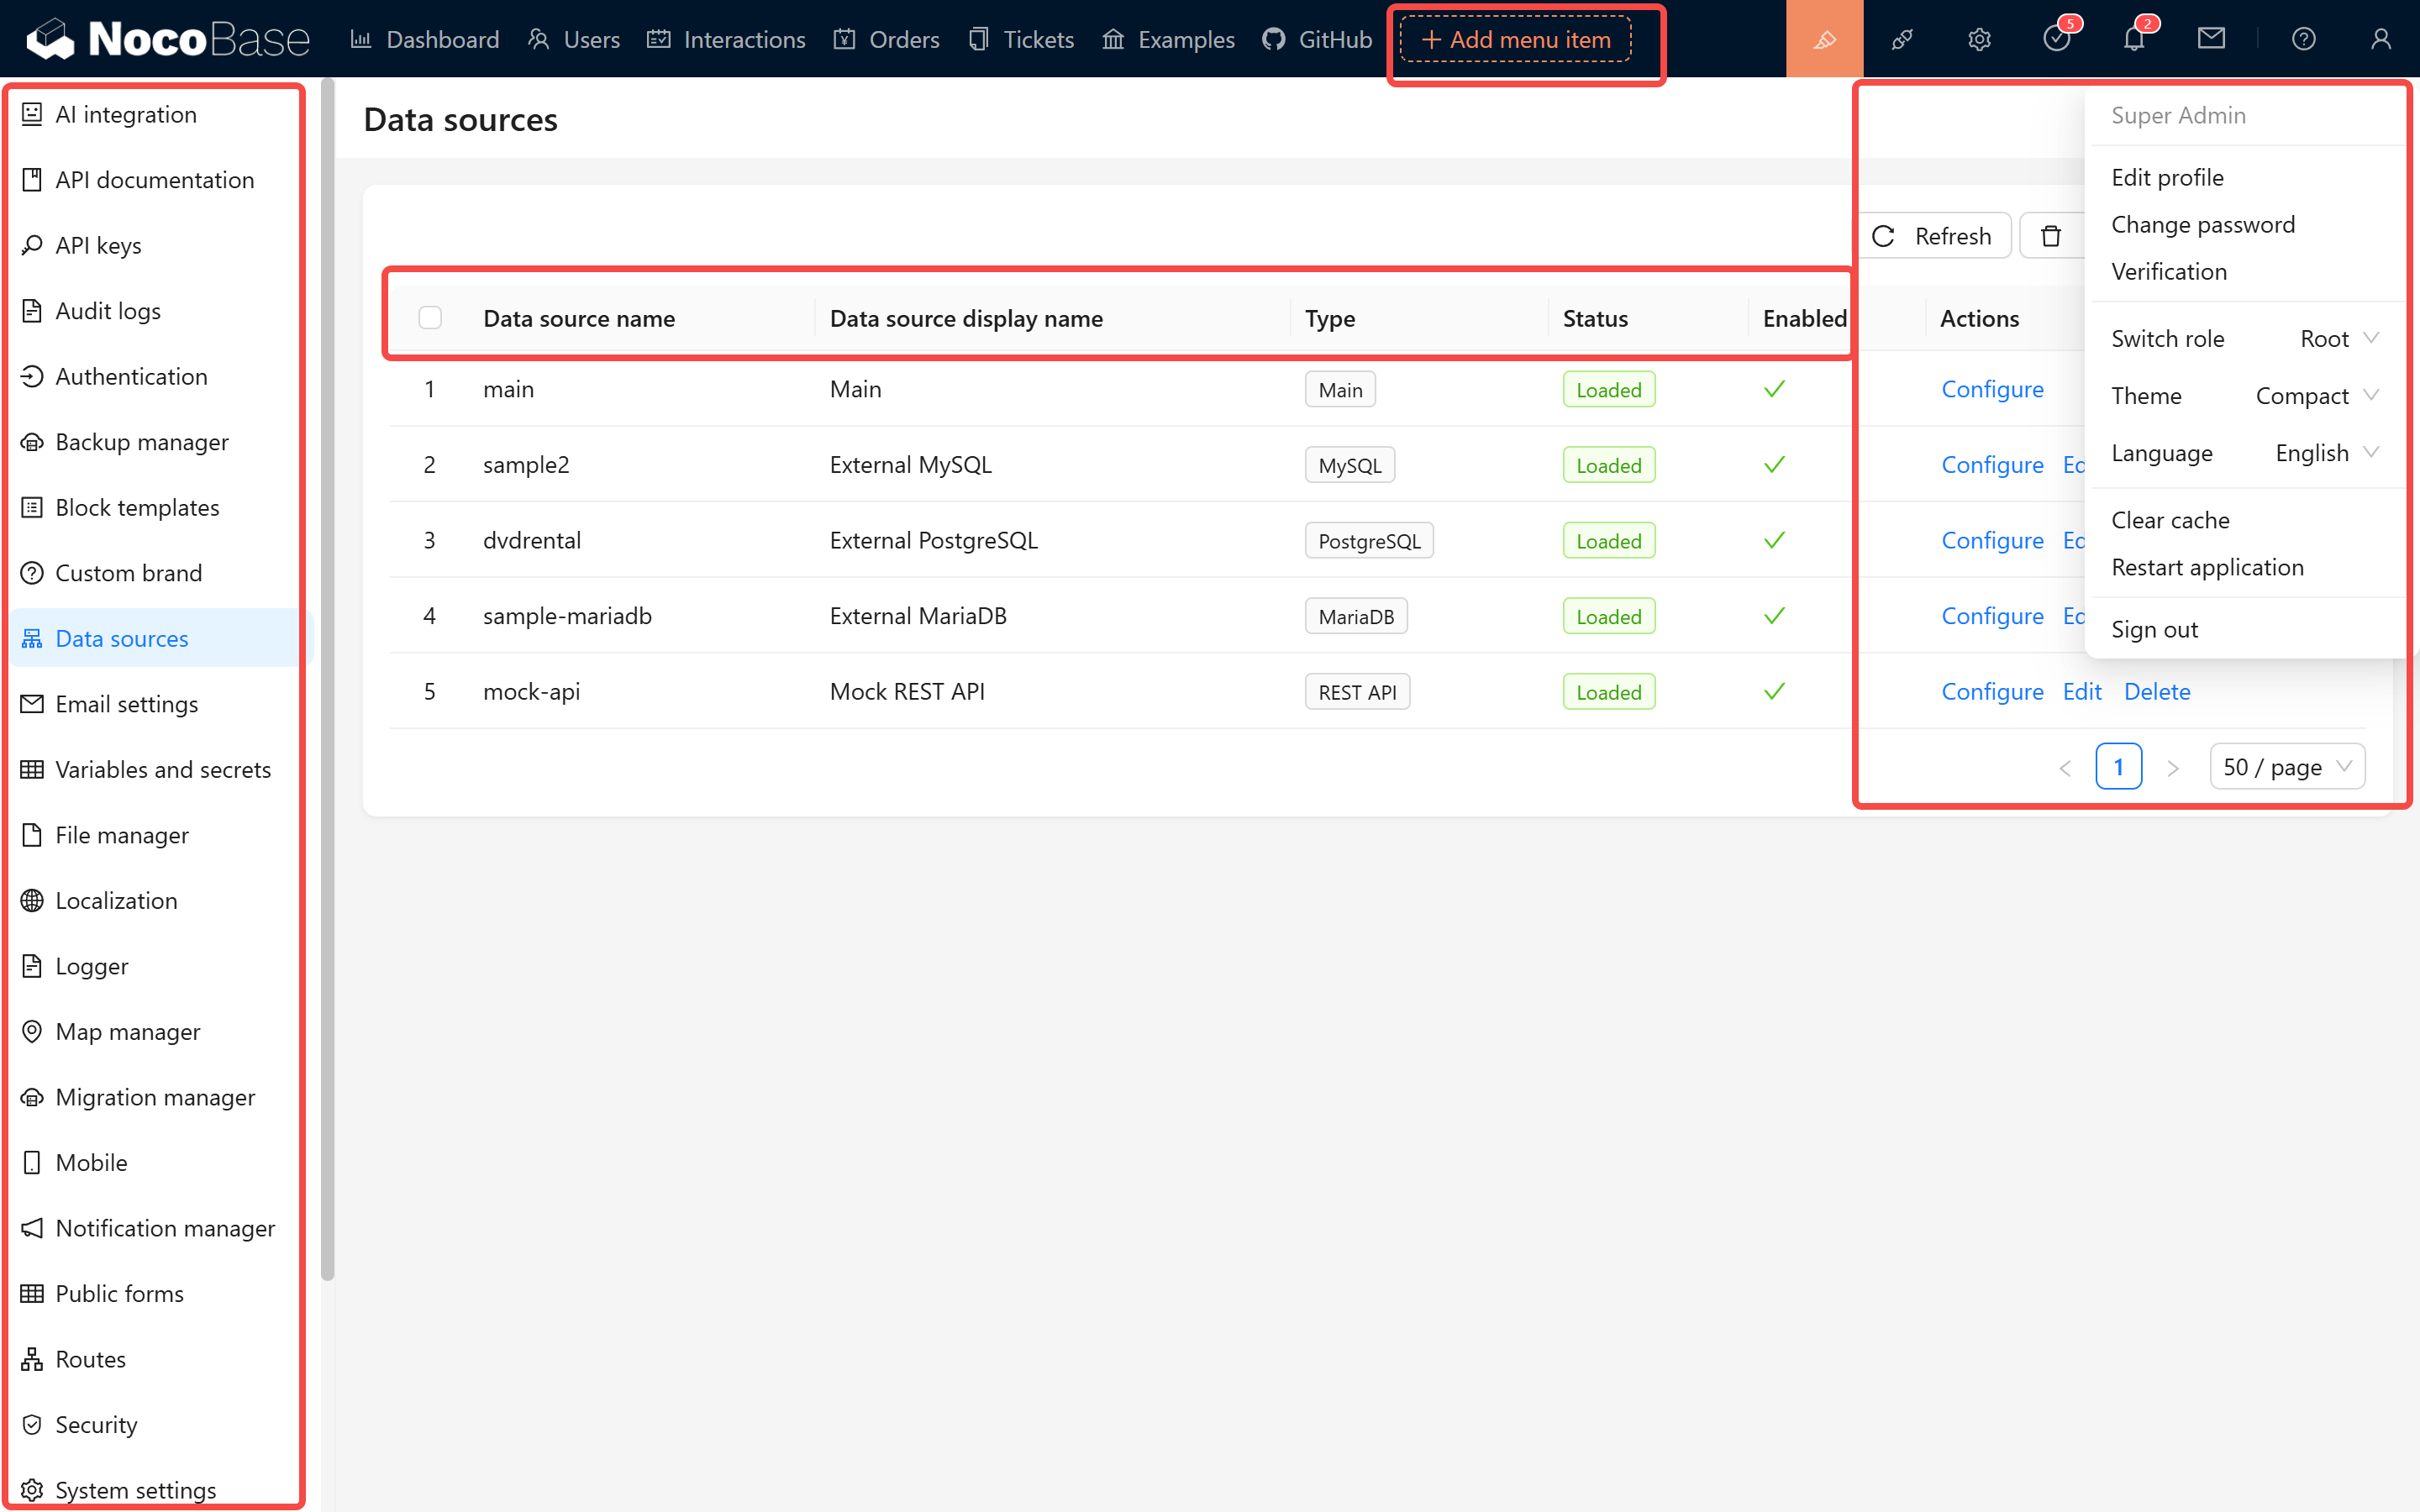2420x1512 pixels.
Task: Click the Refresh button
Action: [1934, 236]
